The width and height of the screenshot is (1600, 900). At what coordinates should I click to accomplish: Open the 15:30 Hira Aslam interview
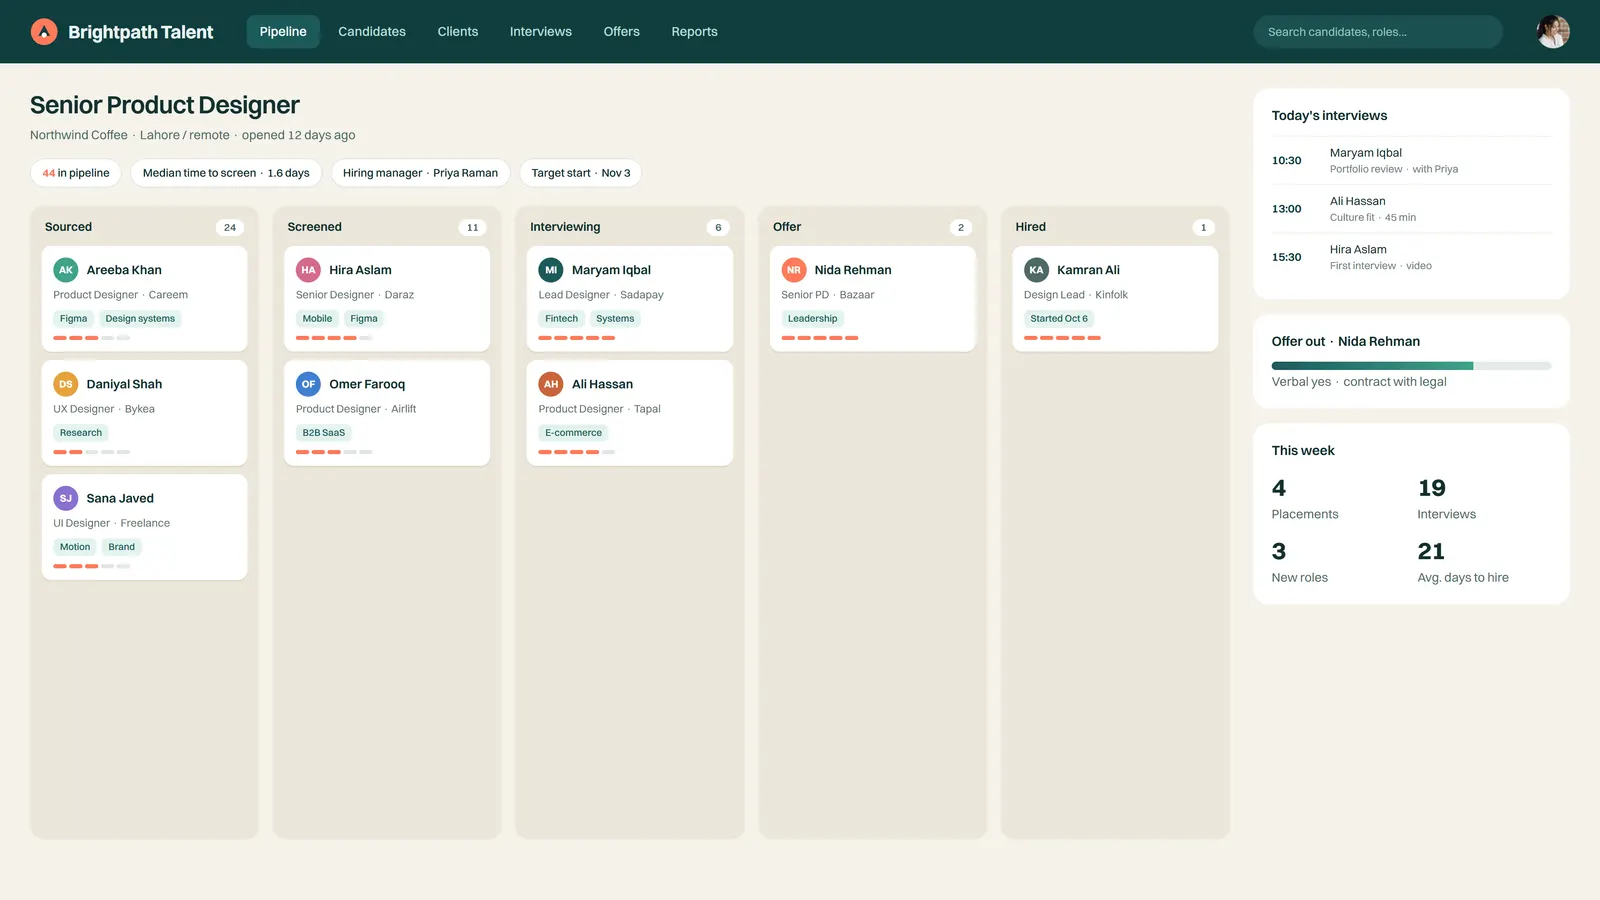click(1411, 257)
